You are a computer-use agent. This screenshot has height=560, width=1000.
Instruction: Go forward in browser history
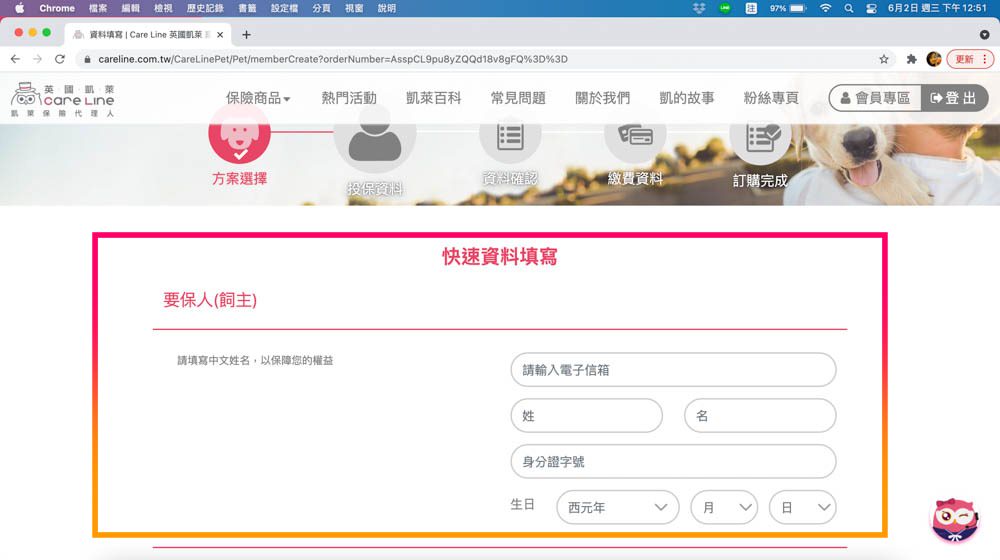pyautogui.click(x=37, y=59)
